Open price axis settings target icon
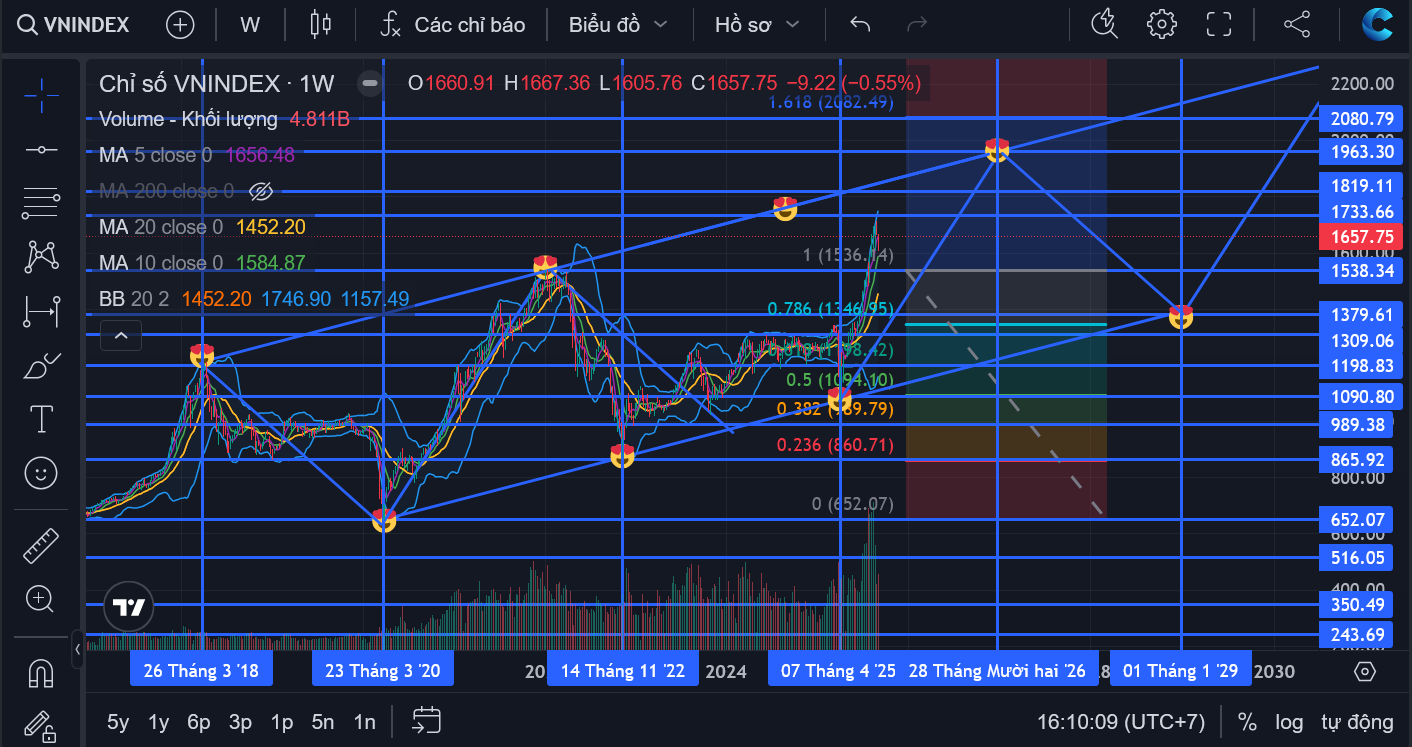This screenshot has width=1412, height=747. coord(1366,671)
